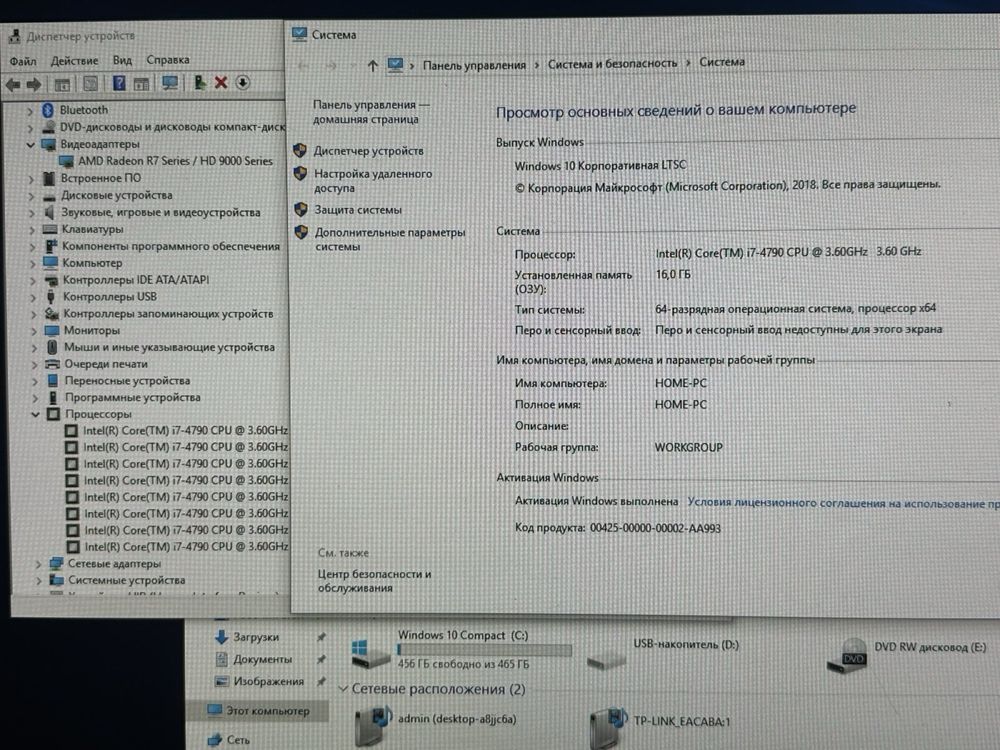Expand the Контроллеры USB node
This screenshot has height=750, width=1000.
pos(33,297)
